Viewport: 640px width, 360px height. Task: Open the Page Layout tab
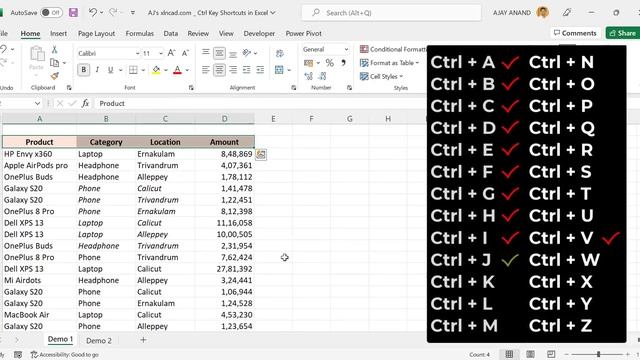pos(96,33)
